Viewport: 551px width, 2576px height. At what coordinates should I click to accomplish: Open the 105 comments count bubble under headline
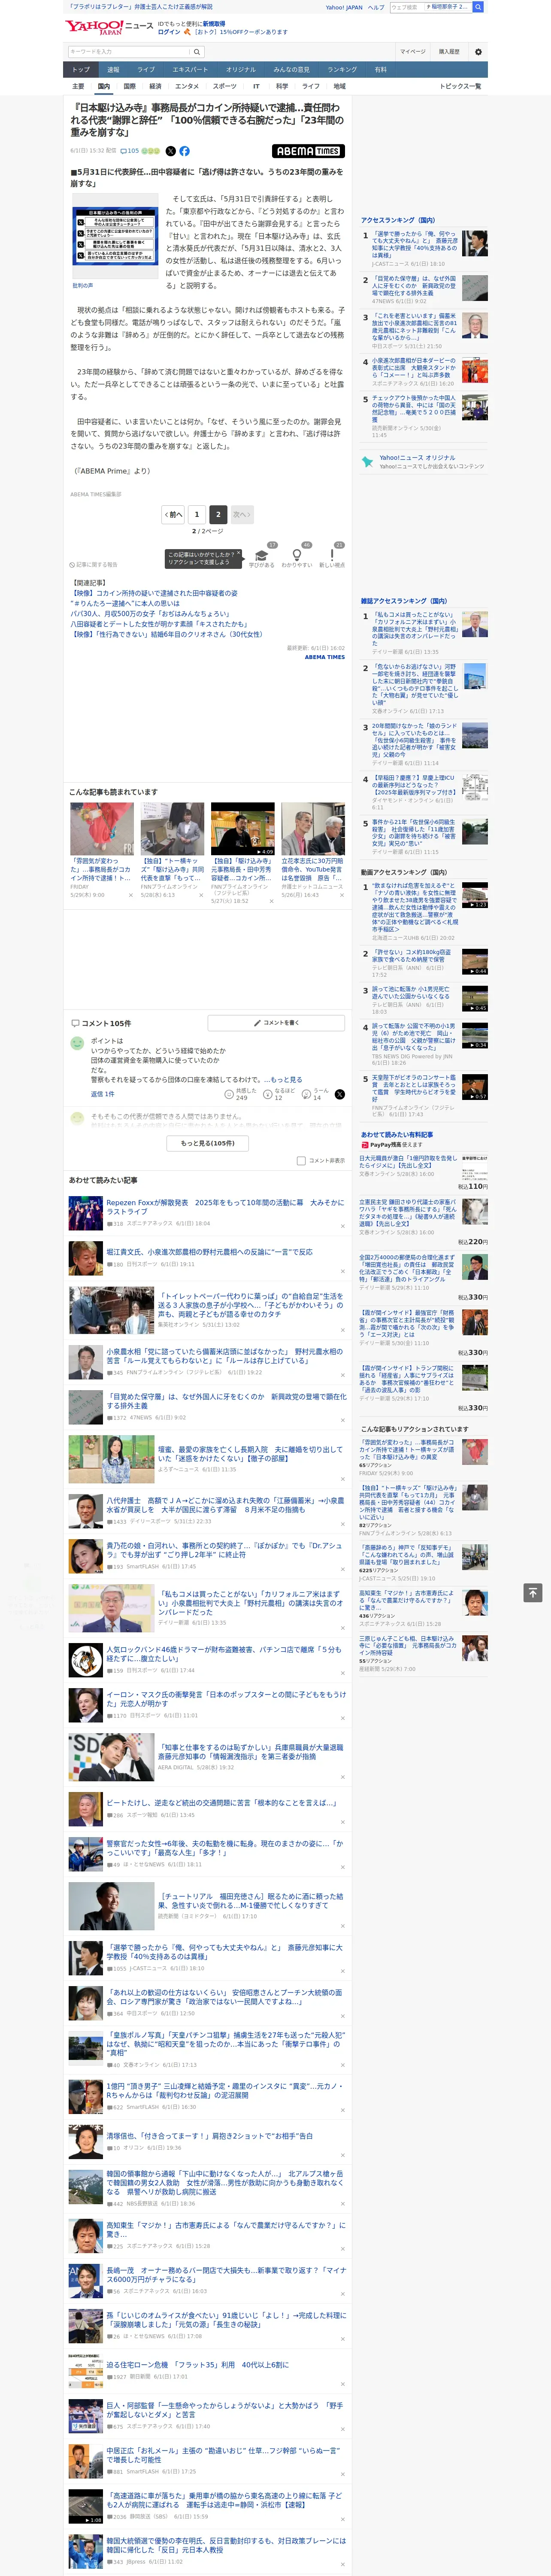pos(131,151)
